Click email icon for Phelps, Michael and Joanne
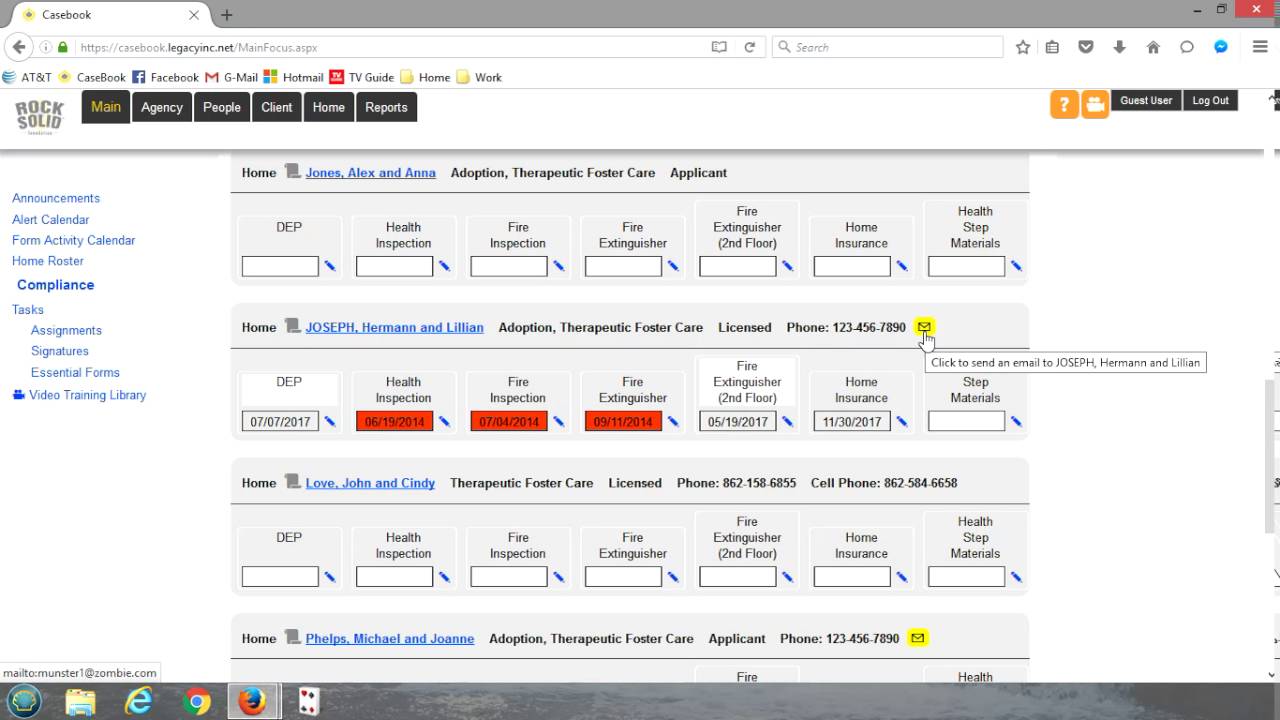The width and height of the screenshot is (1280, 720). (x=918, y=638)
